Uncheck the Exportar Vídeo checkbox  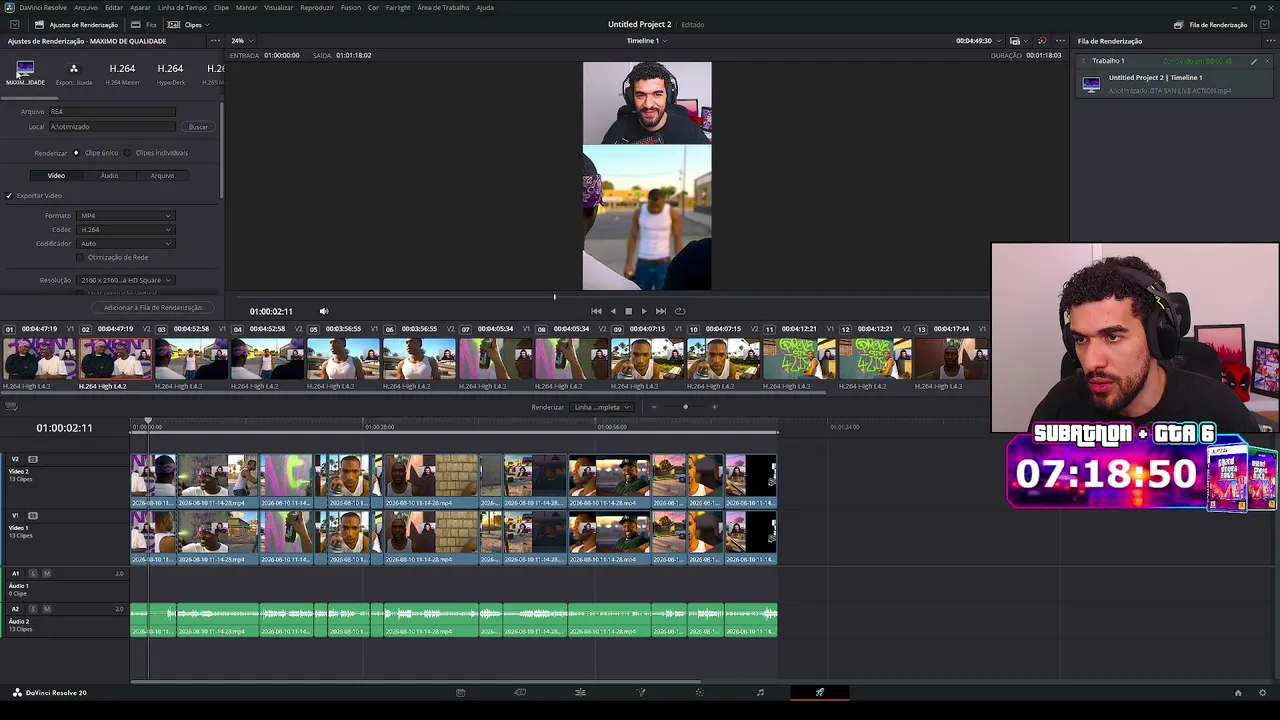click(x=9, y=196)
